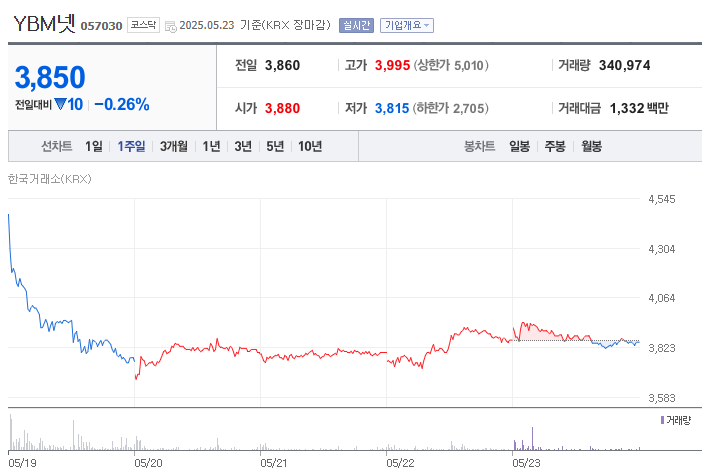Click the 05/23 date marker on the chart axis
702x474 pixels.
526,463
